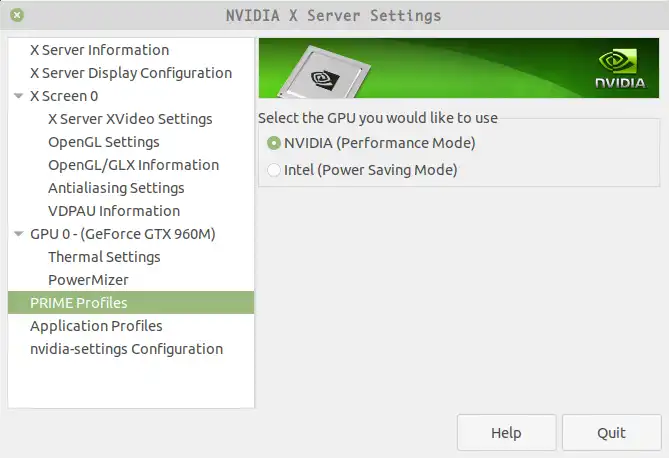Open Antialiasing Settings
669x458 pixels.
point(116,188)
